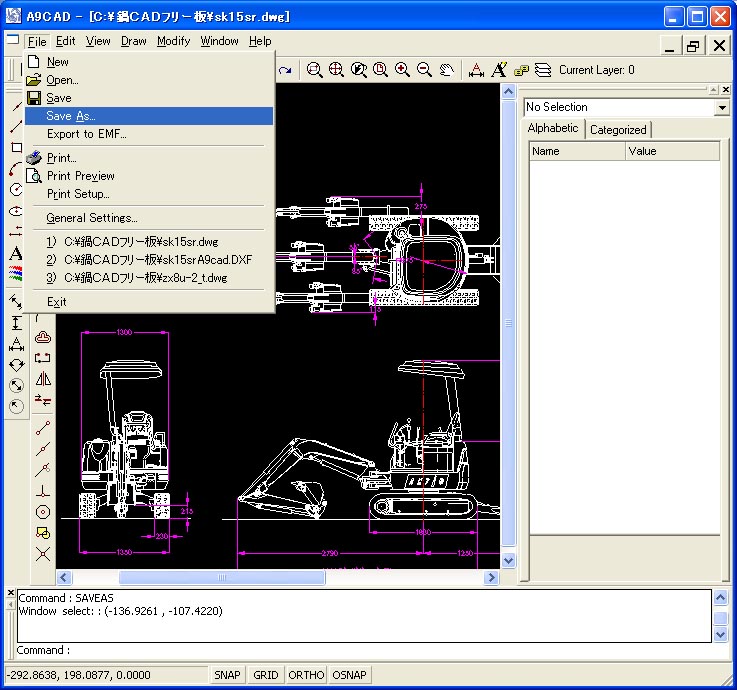Image resolution: width=737 pixels, height=690 pixels.
Task: Choose Exit from File menu
Action: (149, 302)
